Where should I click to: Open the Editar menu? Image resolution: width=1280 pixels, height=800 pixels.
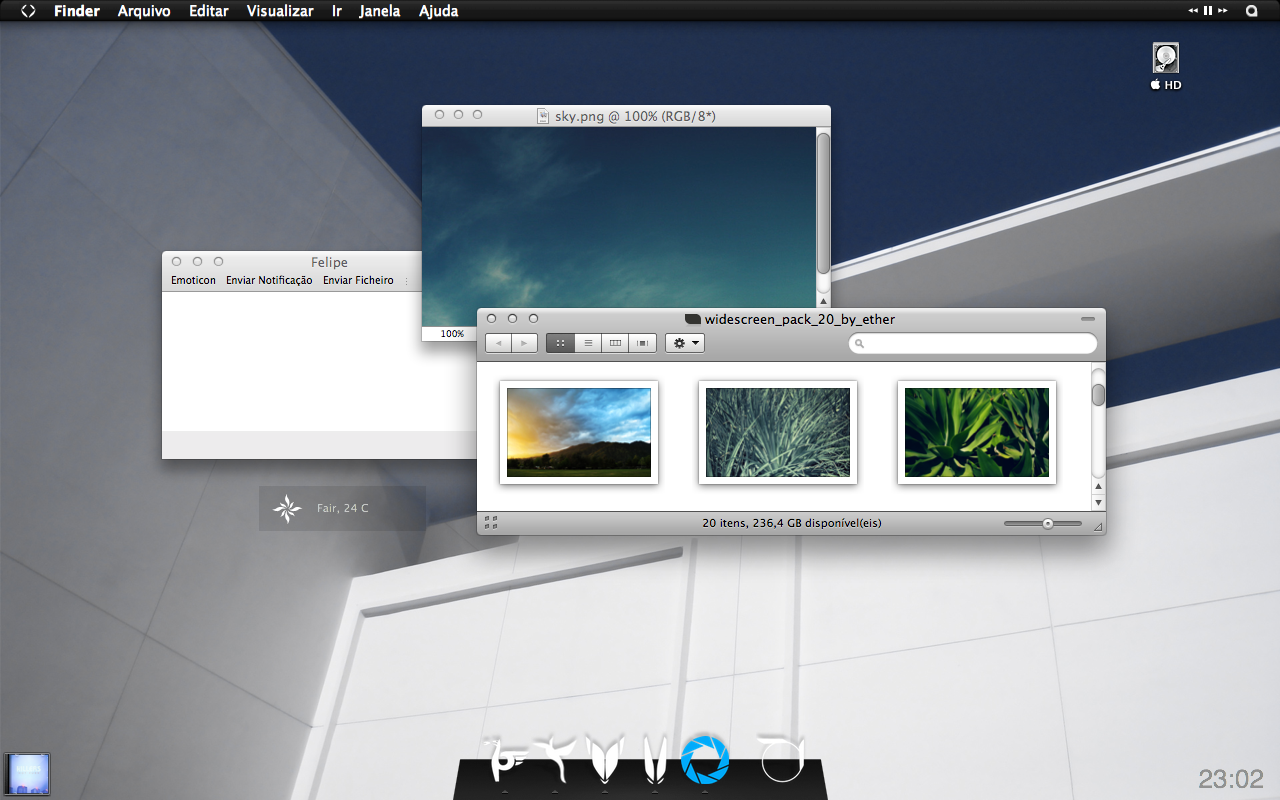point(209,11)
